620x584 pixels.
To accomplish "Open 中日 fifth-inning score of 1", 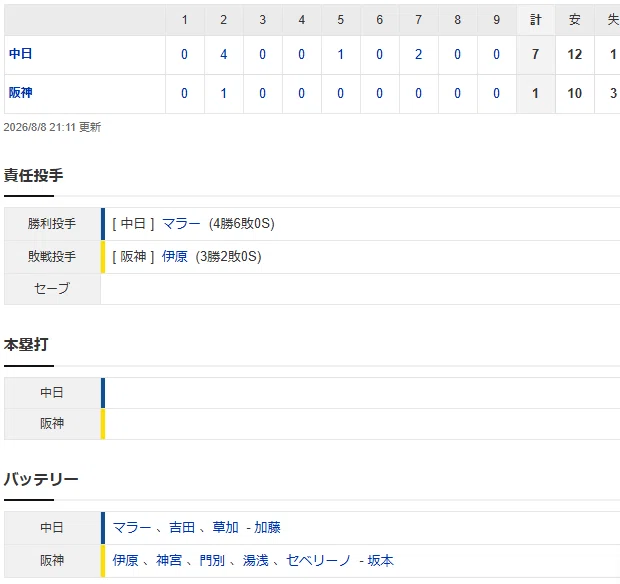I will 340,54.
